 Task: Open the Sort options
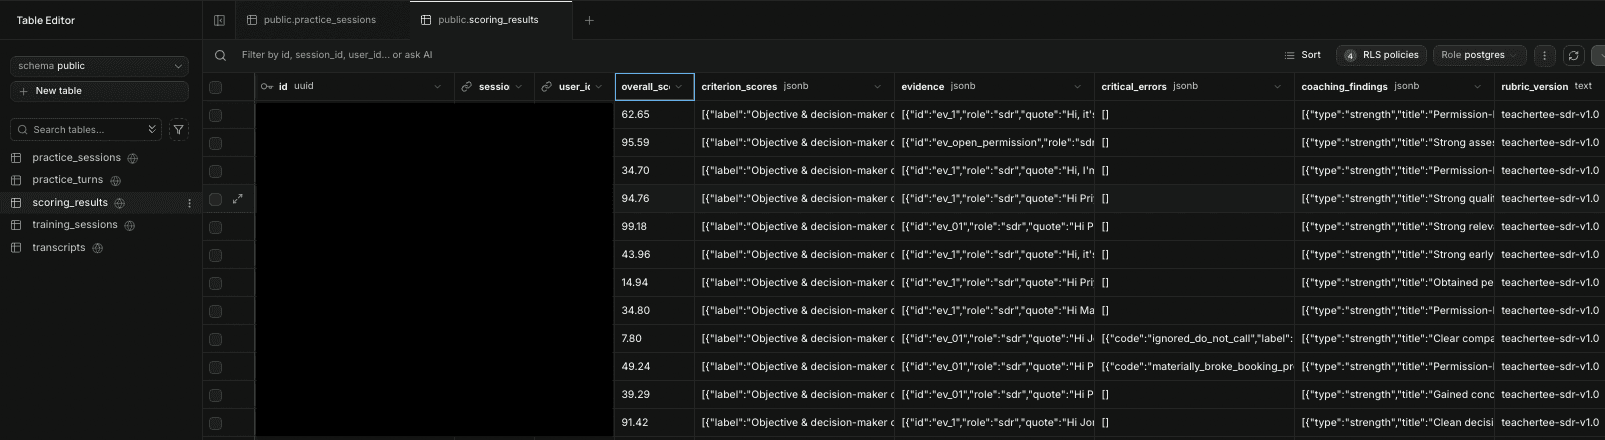pyautogui.click(x=1302, y=55)
